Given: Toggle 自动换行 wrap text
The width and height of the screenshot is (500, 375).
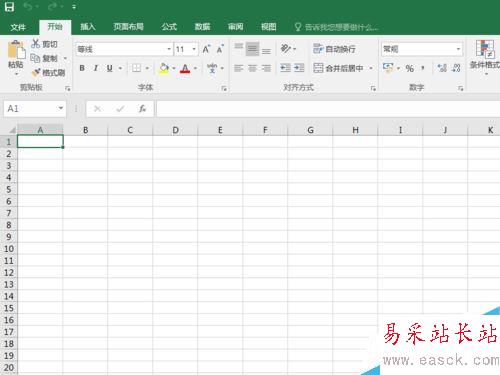Looking at the screenshot, I should click(x=334, y=49).
